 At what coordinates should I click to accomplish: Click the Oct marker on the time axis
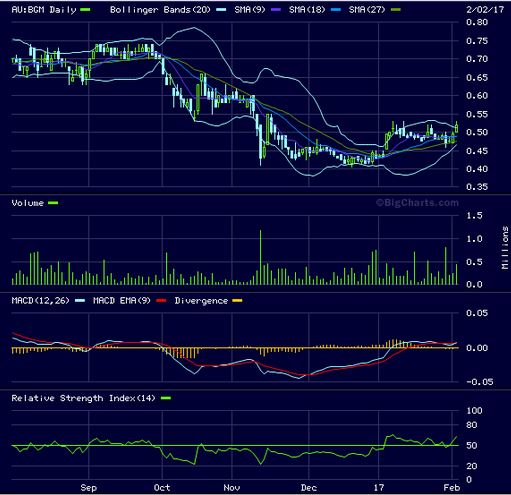pyautogui.click(x=162, y=488)
